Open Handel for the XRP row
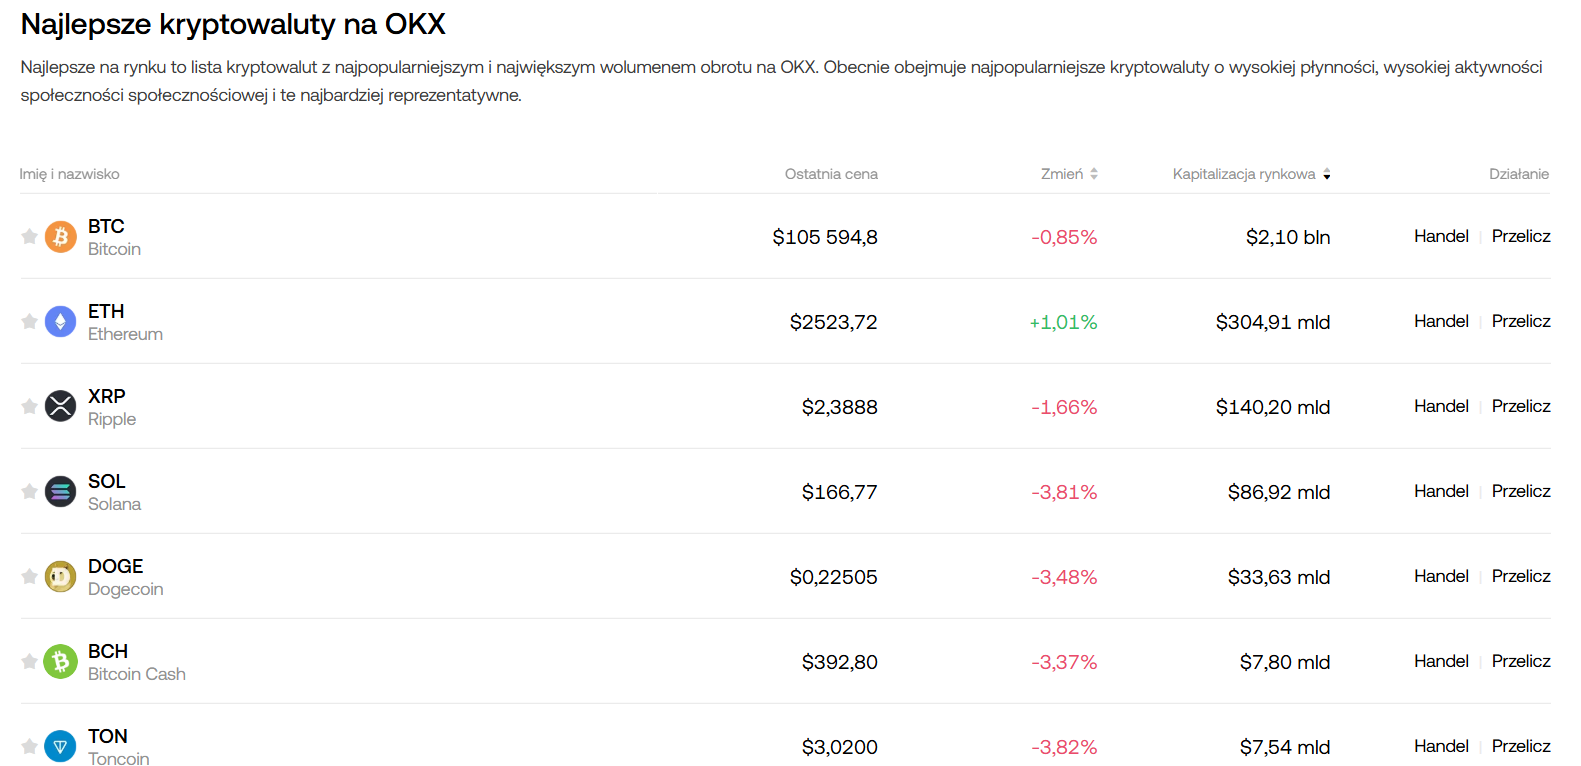The height and width of the screenshot is (766, 1581). pyautogui.click(x=1441, y=406)
